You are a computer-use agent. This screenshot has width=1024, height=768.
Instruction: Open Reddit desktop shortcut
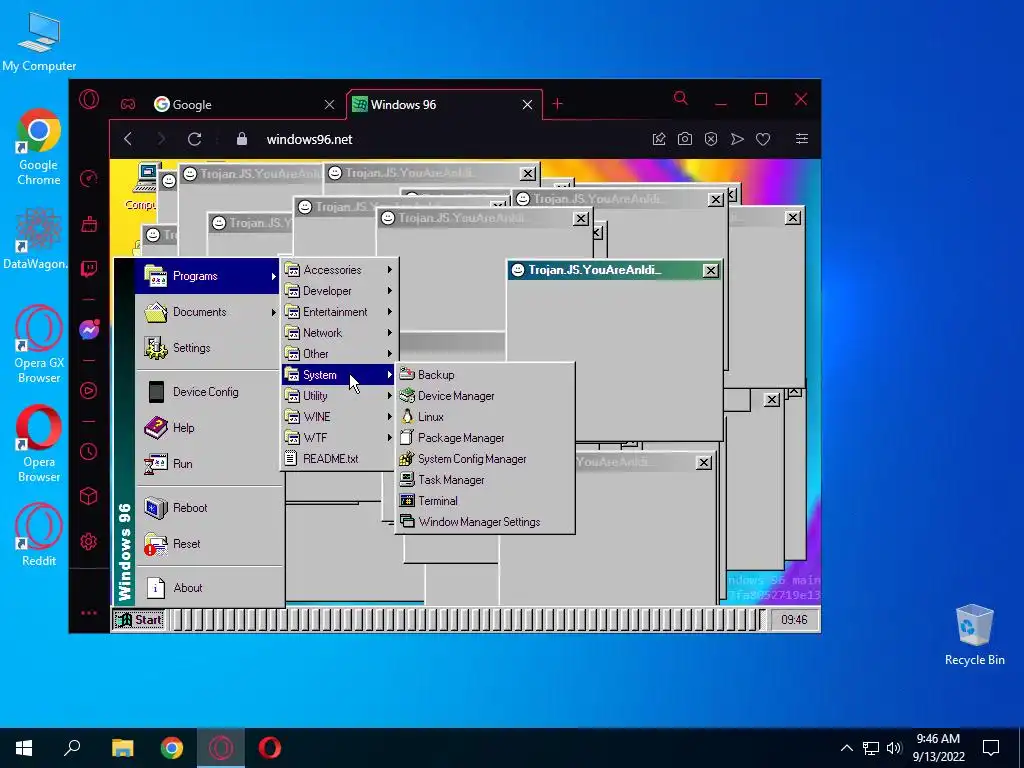[x=39, y=535]
